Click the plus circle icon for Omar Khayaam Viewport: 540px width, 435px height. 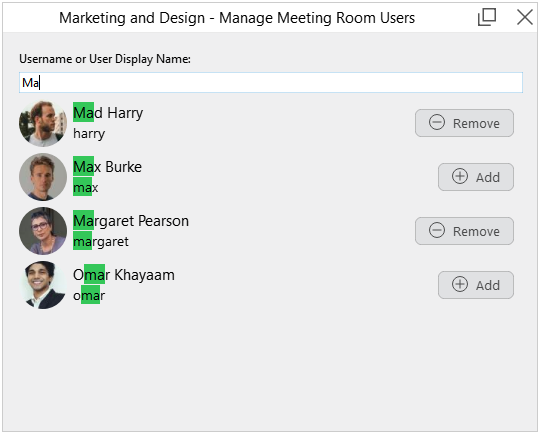pos(460,284)
